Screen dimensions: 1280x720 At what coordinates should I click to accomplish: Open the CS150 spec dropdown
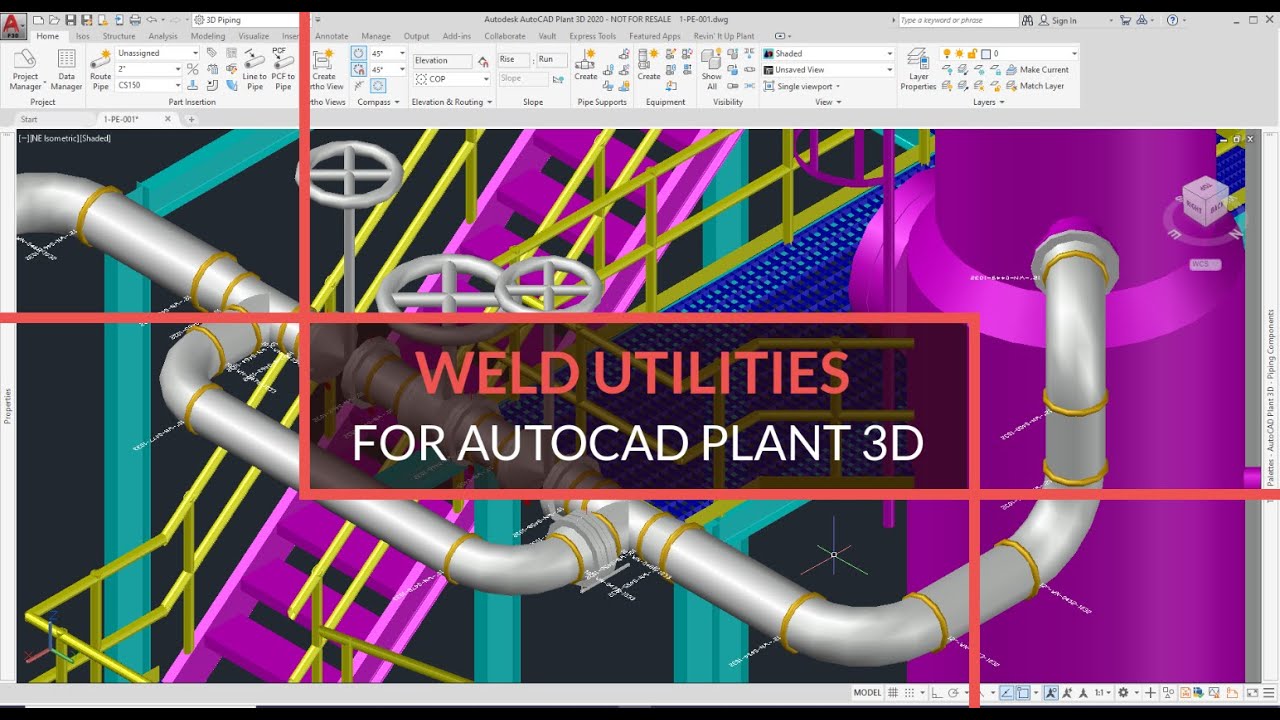150,85
